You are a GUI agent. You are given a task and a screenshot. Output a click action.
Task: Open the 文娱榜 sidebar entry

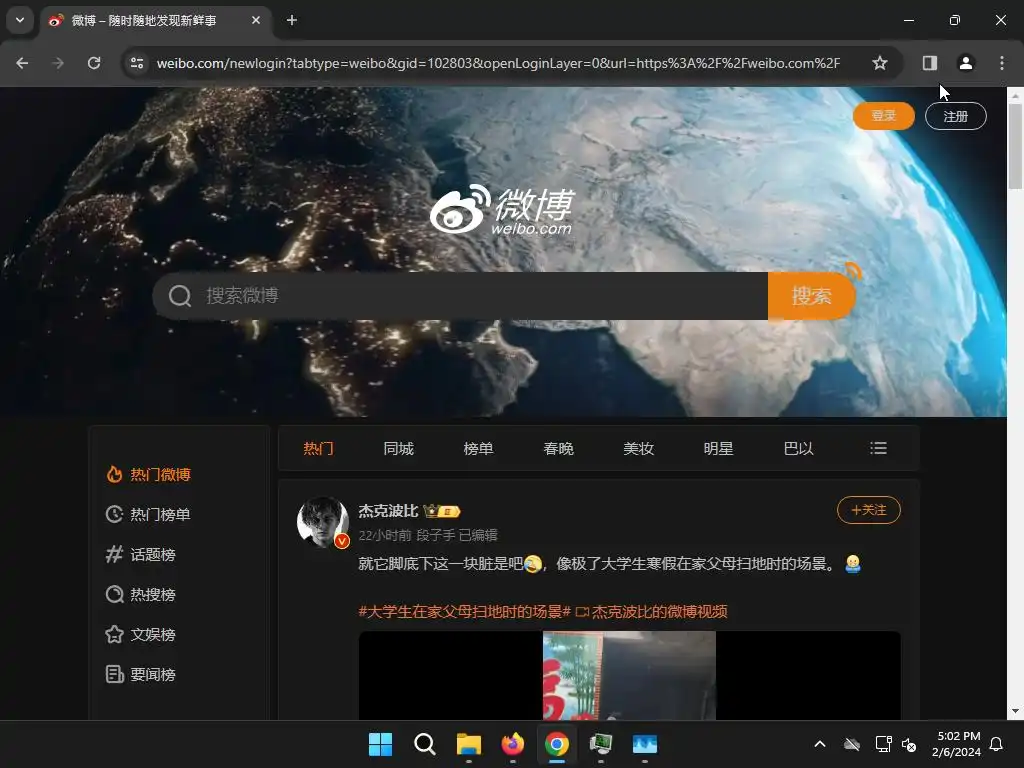140,634
